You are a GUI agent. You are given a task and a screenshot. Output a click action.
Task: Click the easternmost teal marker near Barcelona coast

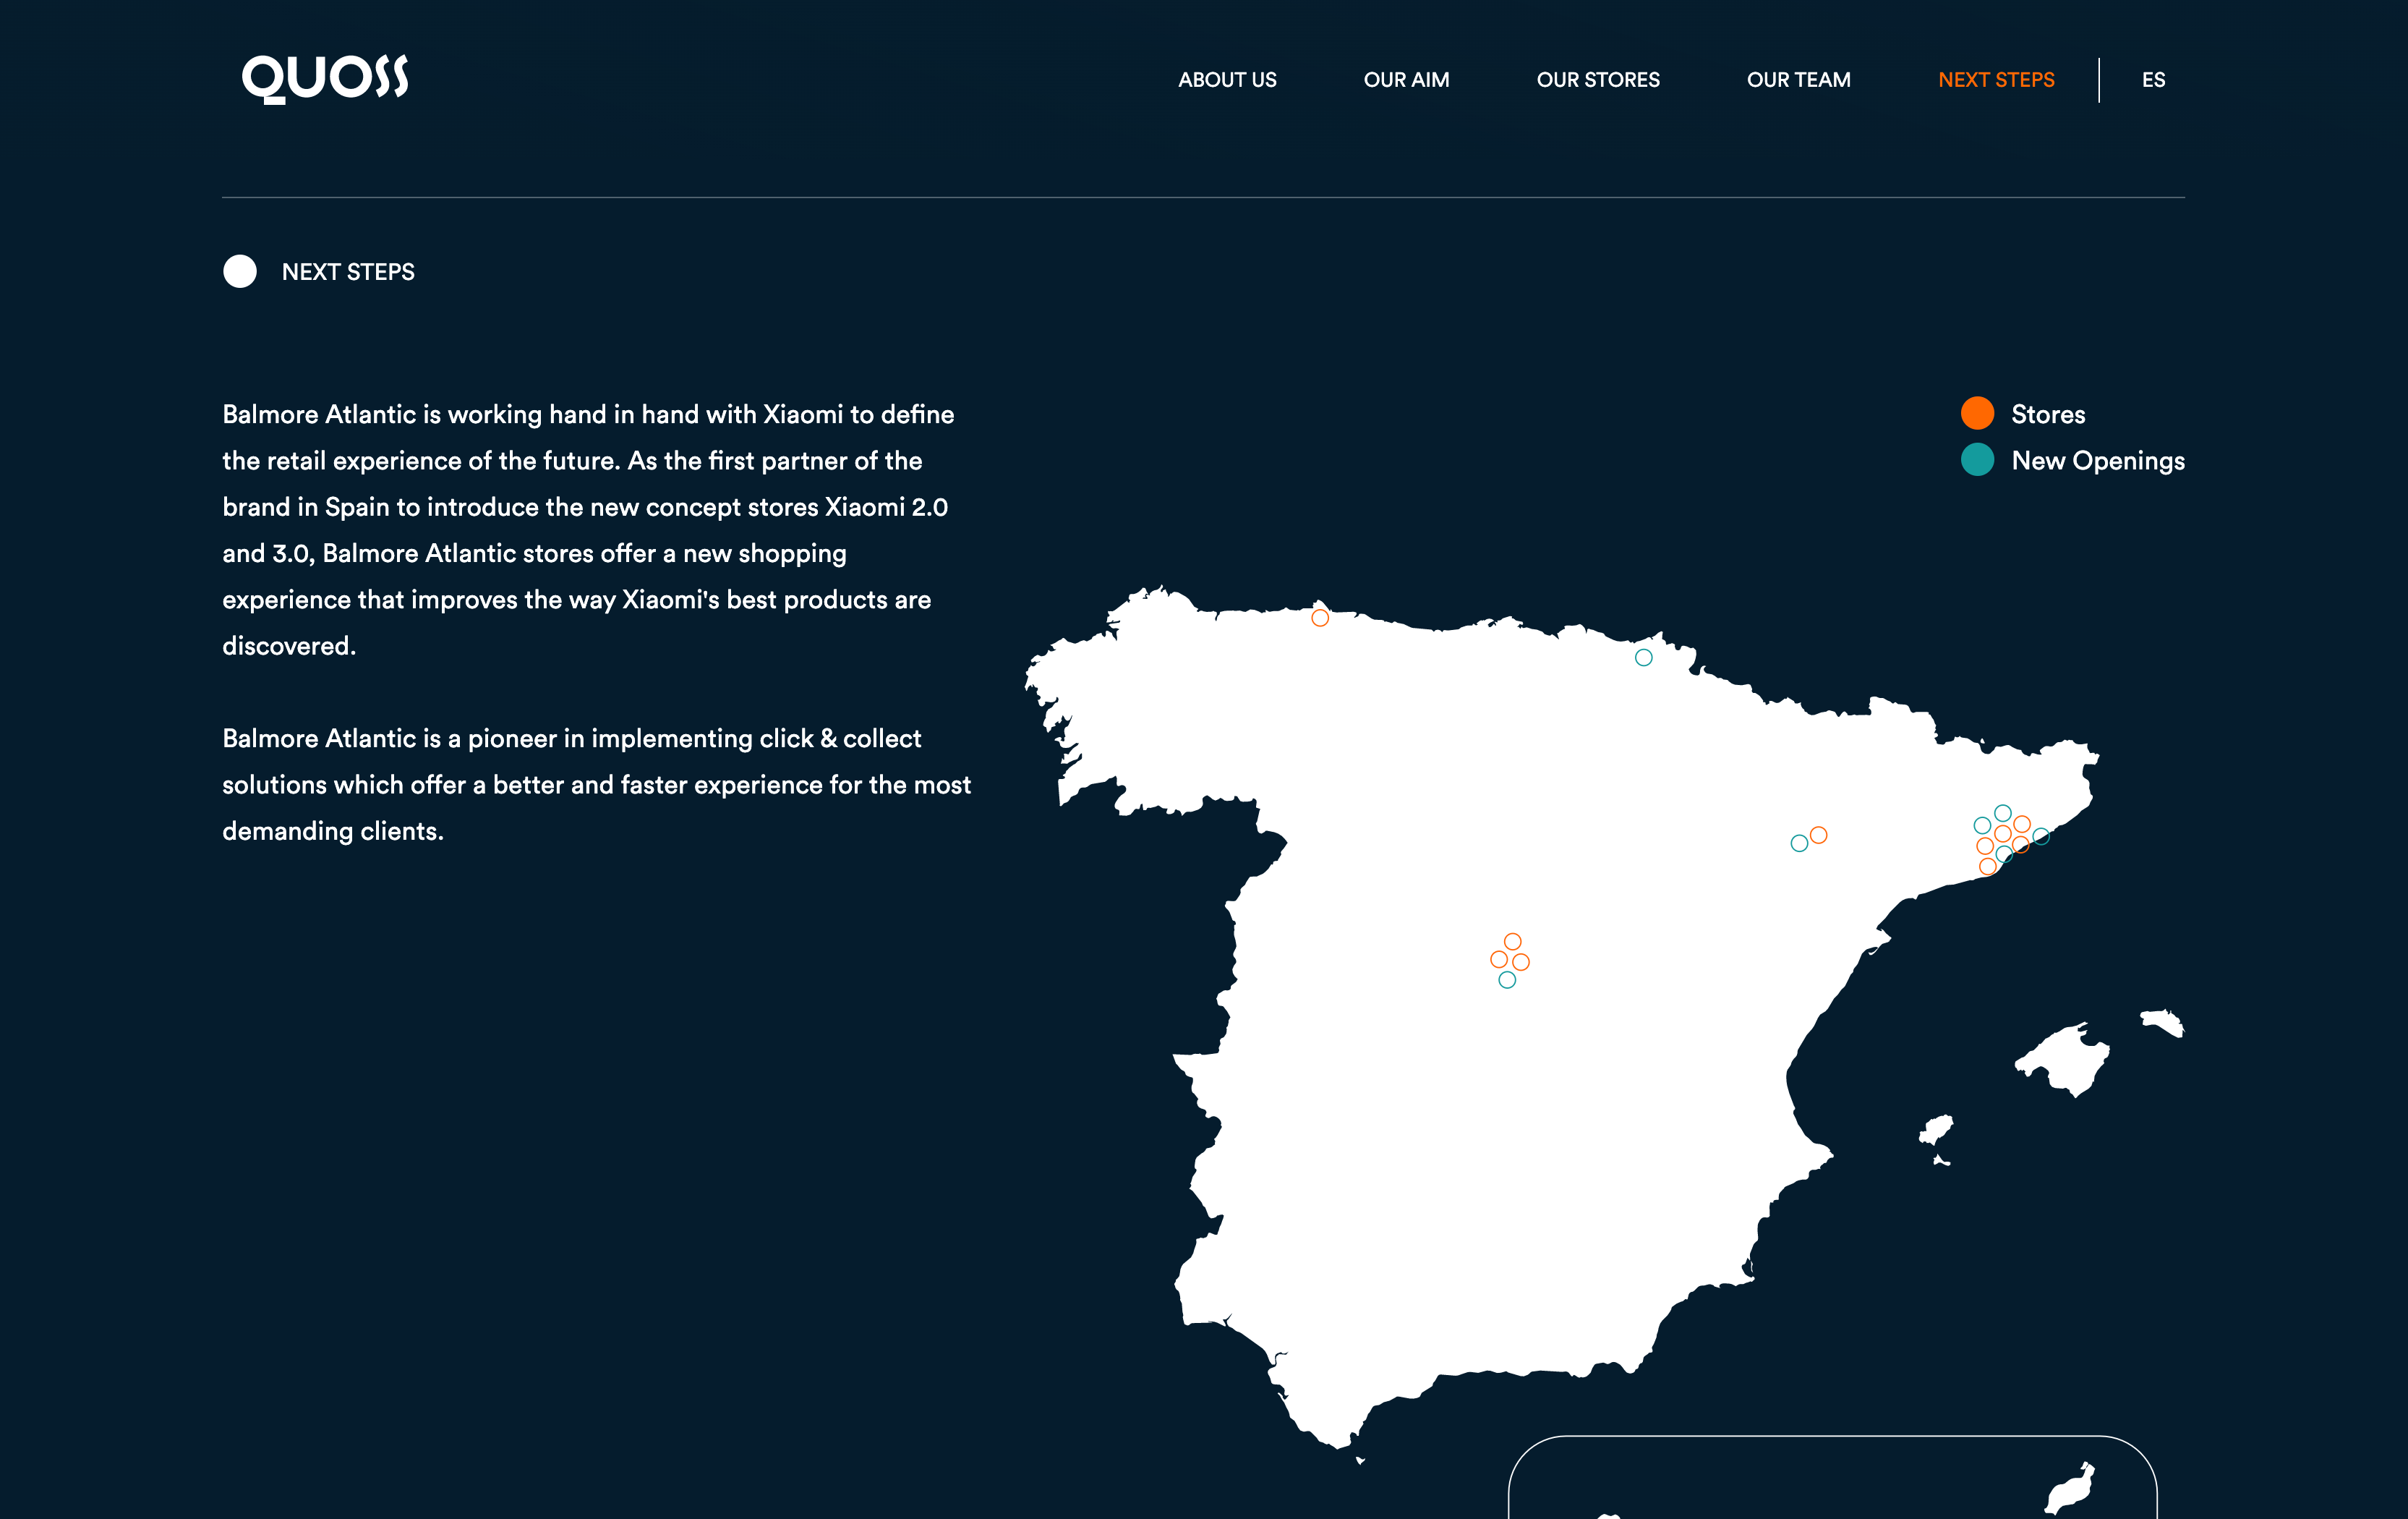click(x=2041, y=836)
